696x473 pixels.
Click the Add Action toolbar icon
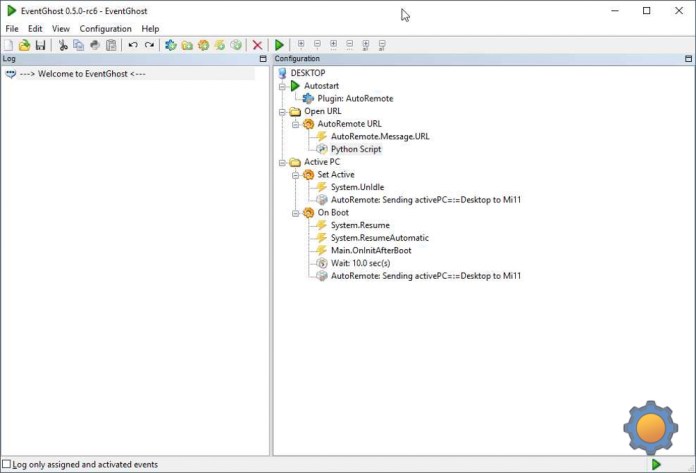pyautogui.click(x=236, y=45)
